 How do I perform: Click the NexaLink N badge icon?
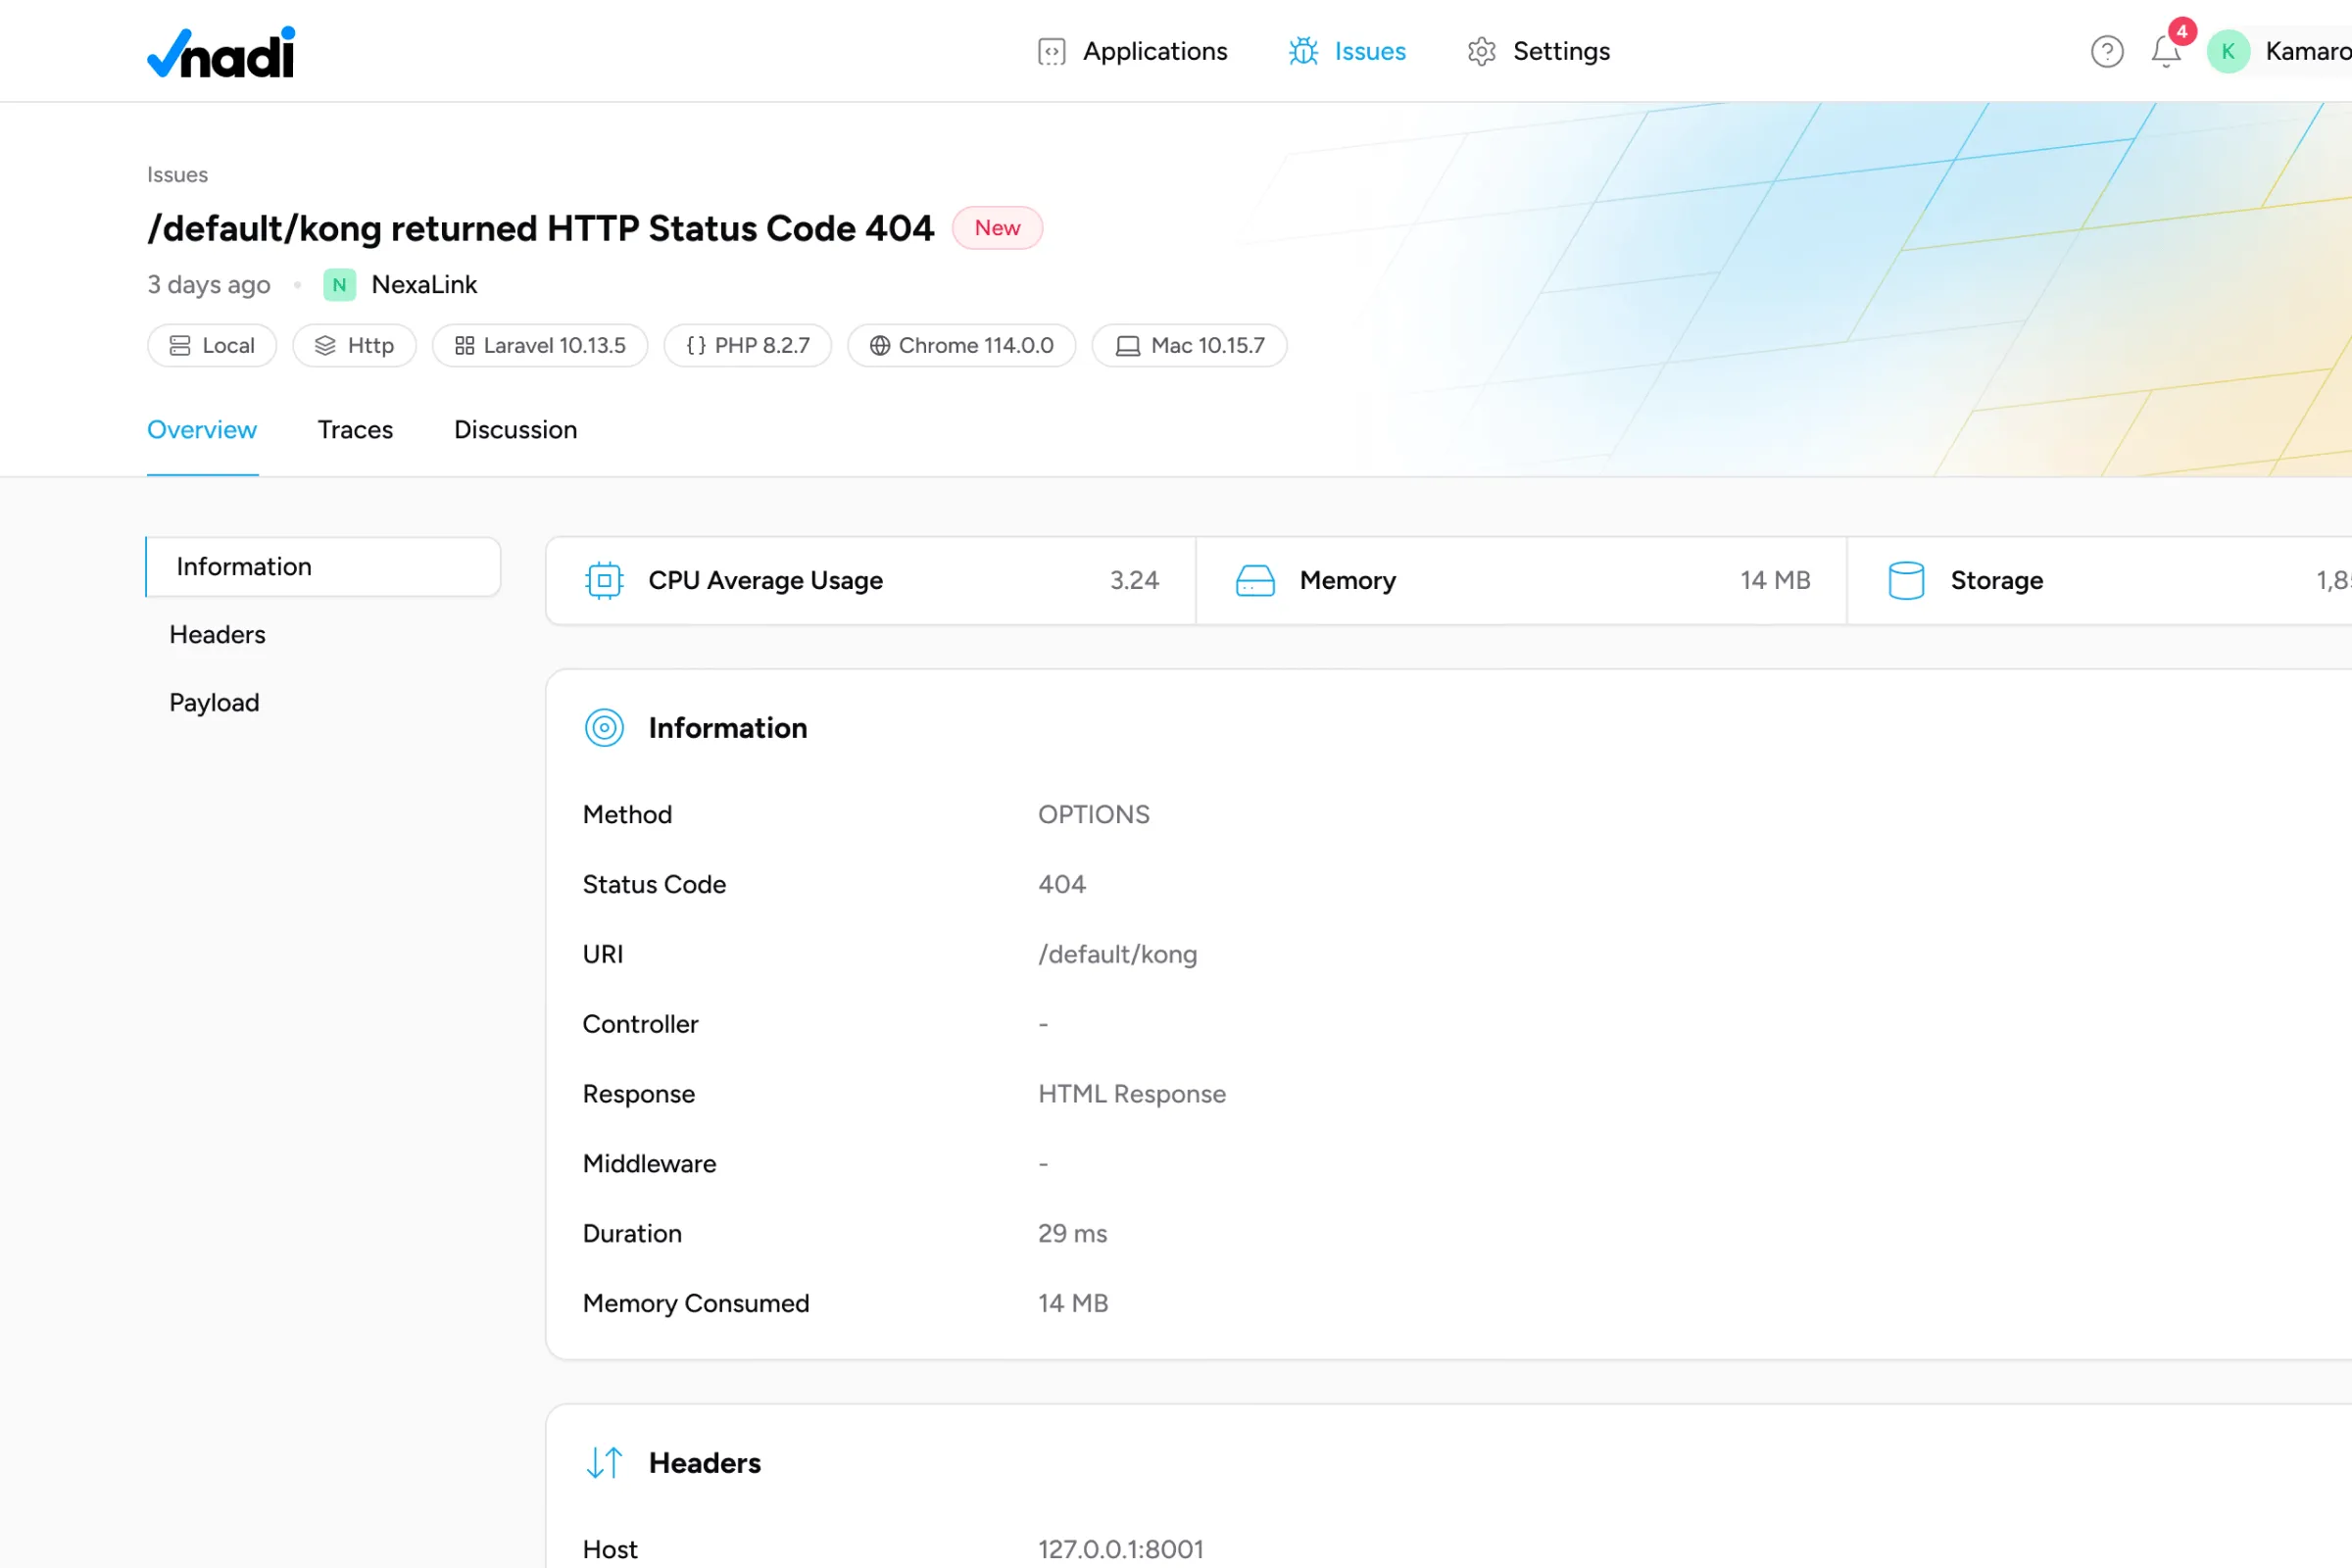[x=339, y=285]
